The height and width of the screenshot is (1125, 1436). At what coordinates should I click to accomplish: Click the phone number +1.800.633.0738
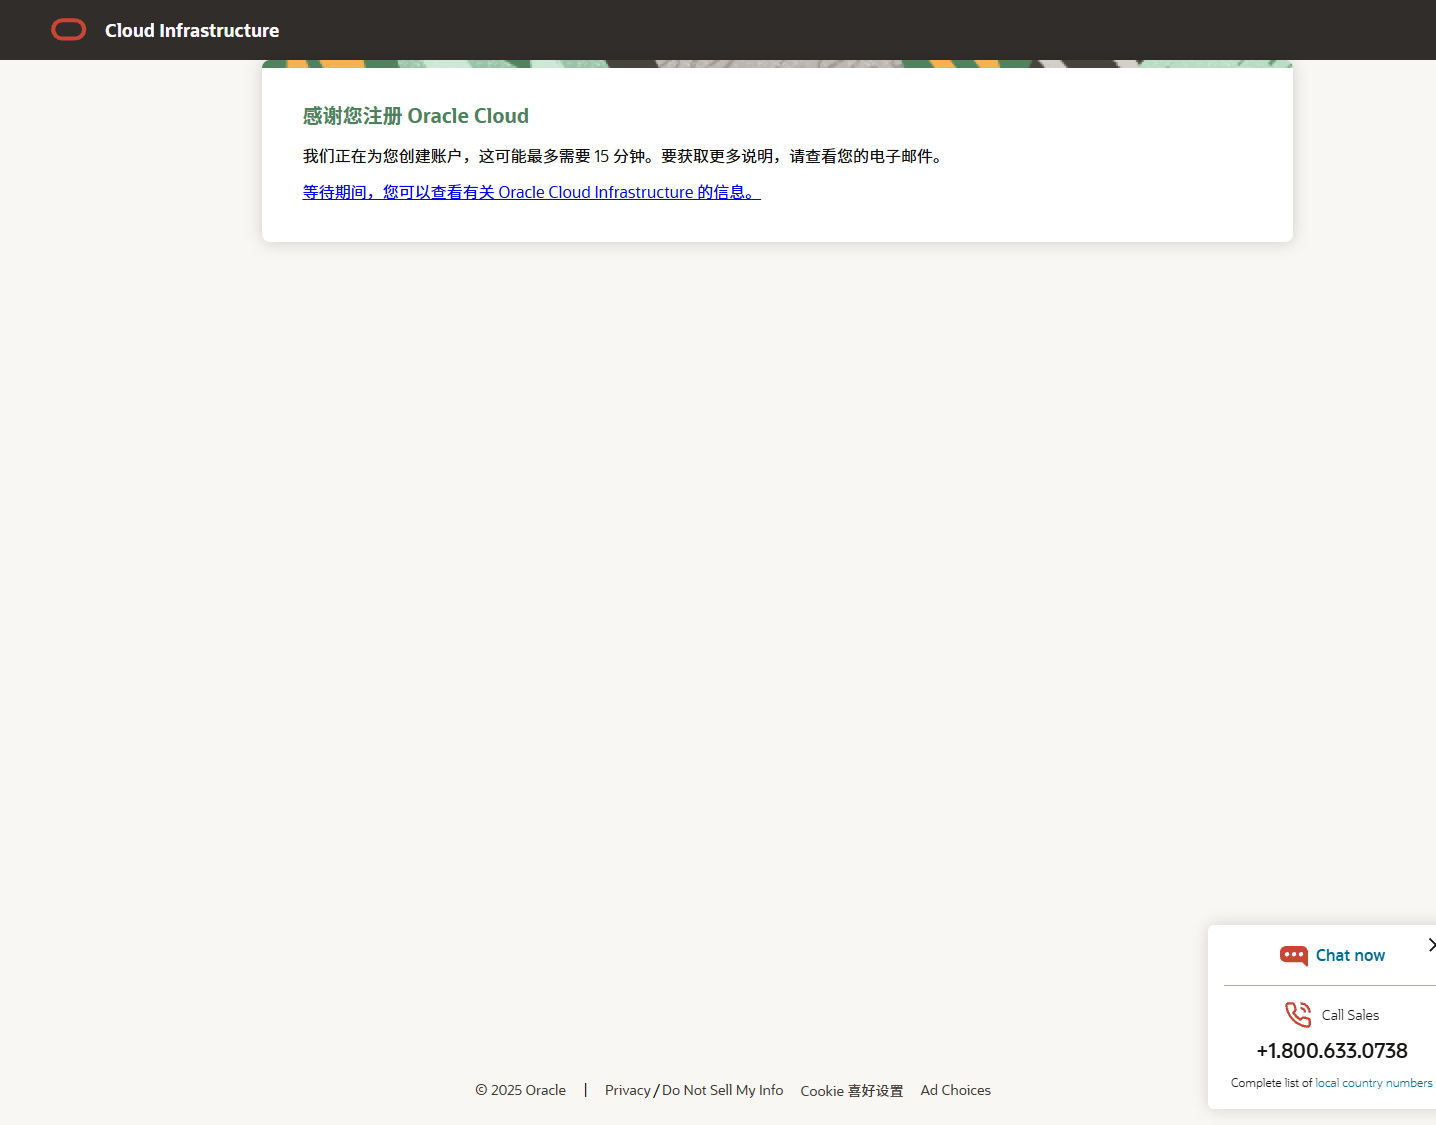[x=1332, y=1051]
